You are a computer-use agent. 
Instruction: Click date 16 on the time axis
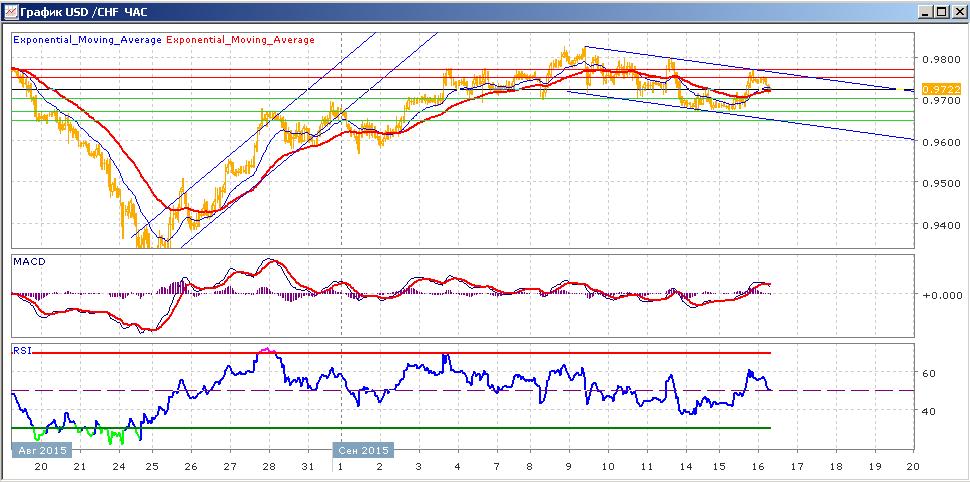point(758,467)
